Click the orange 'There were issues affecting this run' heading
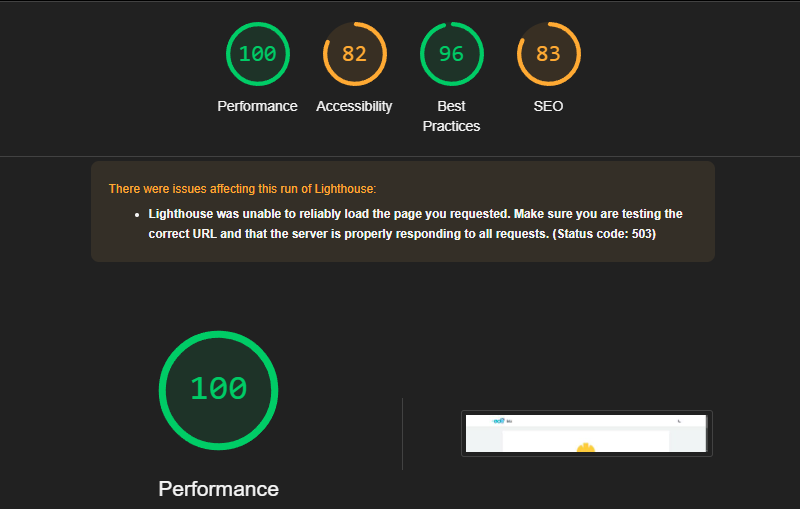 (x=242, y=189)
